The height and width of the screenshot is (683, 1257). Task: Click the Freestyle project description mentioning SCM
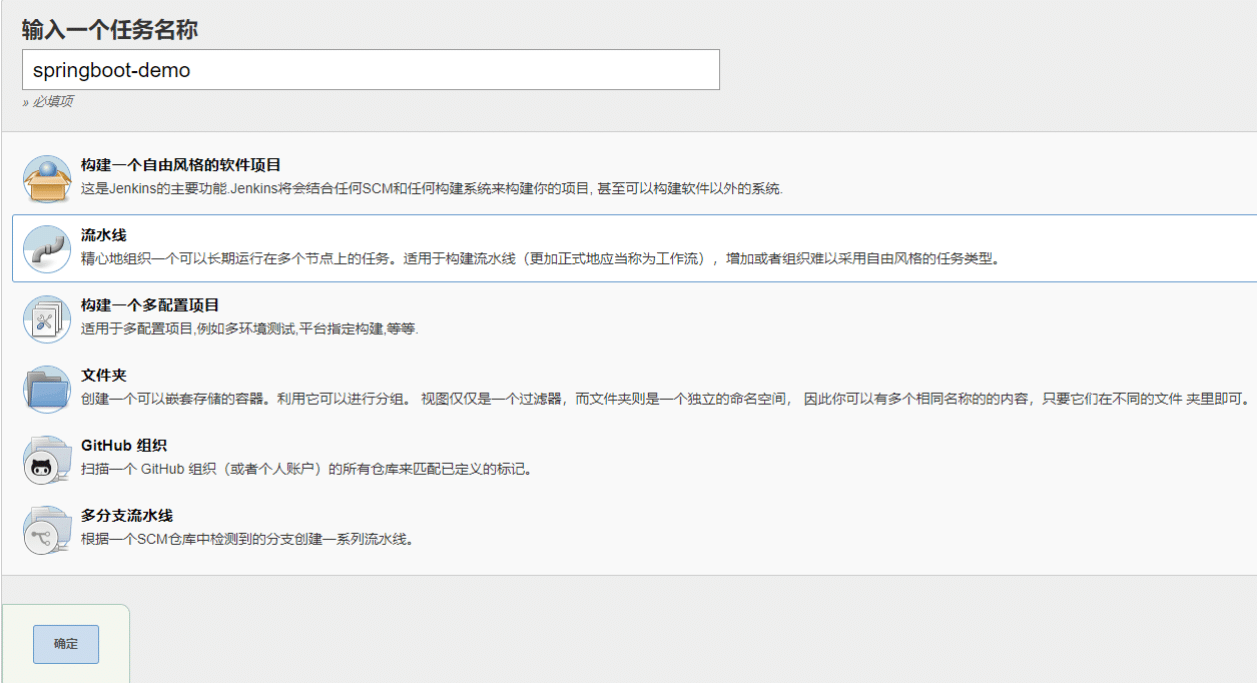click(x=431, y=189)
